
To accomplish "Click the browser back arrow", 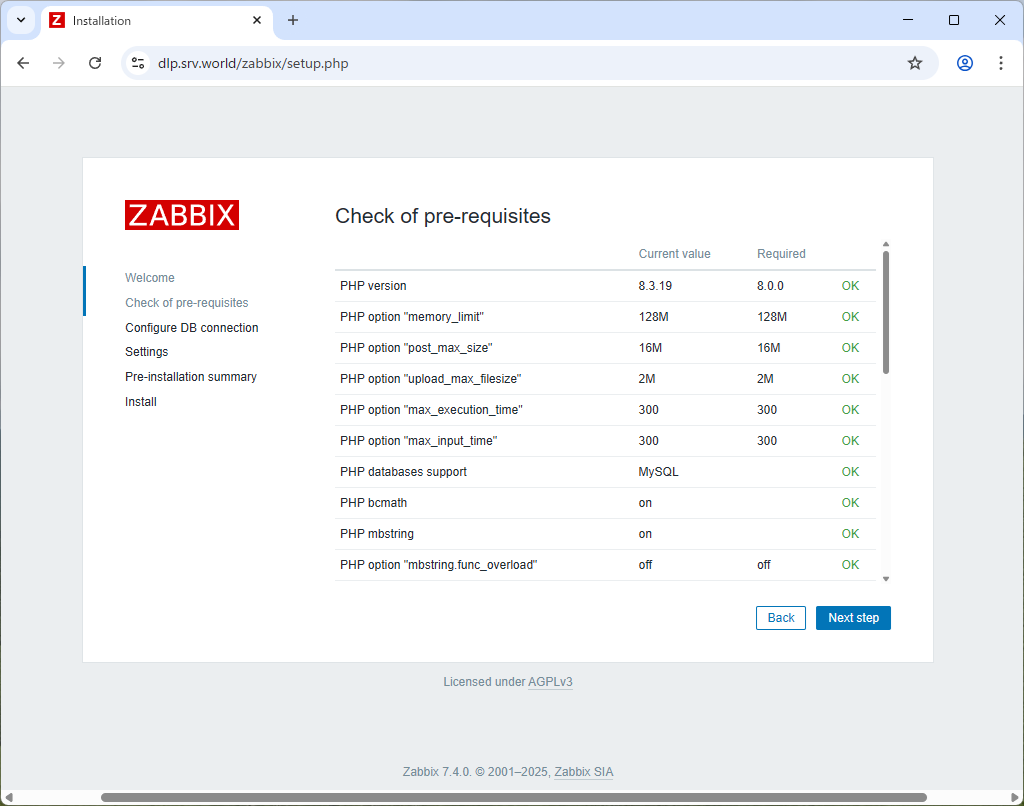I will tap(23, 62).
